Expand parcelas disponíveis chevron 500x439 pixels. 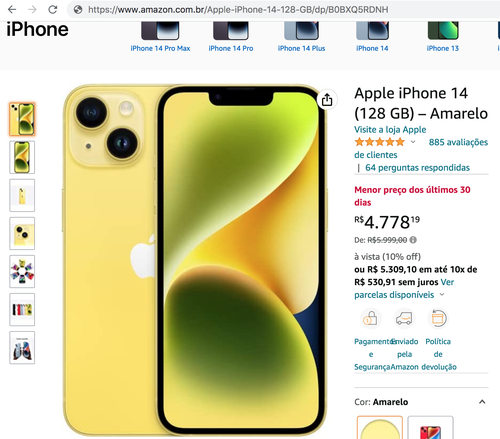[442, 295]
